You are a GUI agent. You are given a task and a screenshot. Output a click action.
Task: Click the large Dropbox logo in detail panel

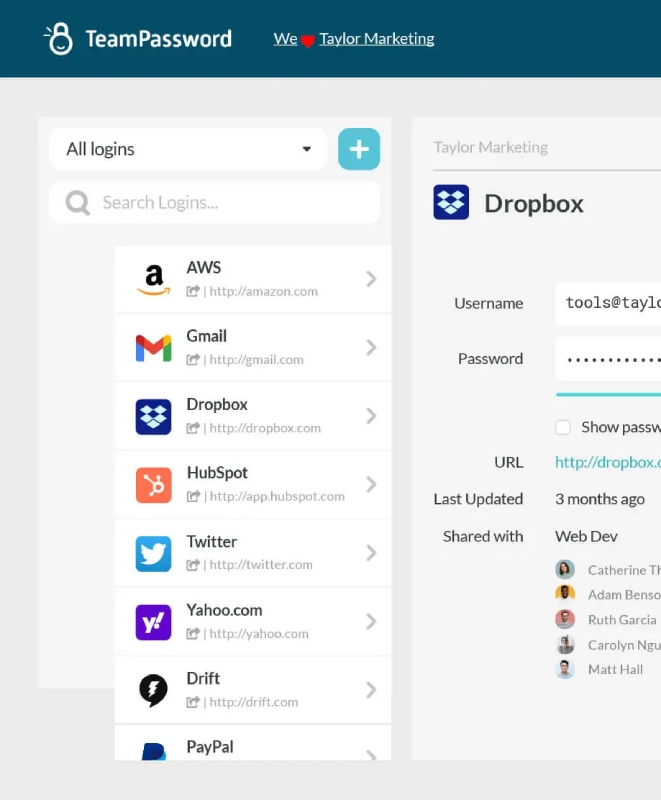click(451, 202)
